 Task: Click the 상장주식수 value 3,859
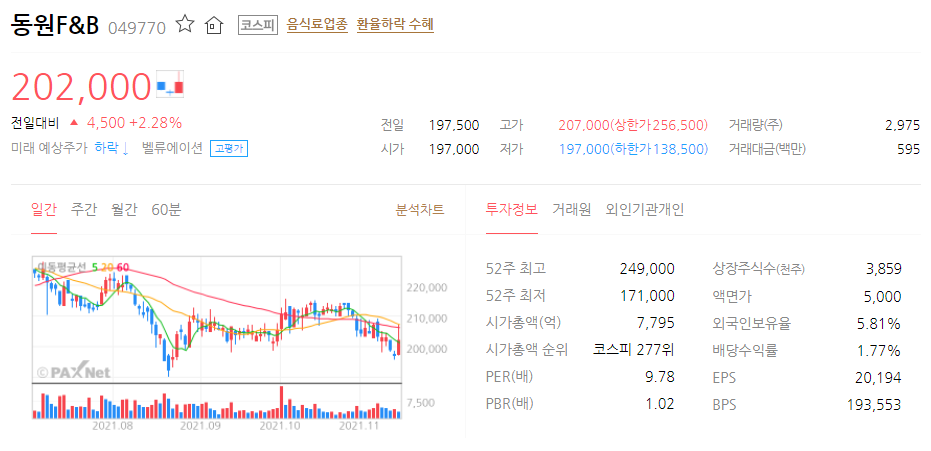884,269
